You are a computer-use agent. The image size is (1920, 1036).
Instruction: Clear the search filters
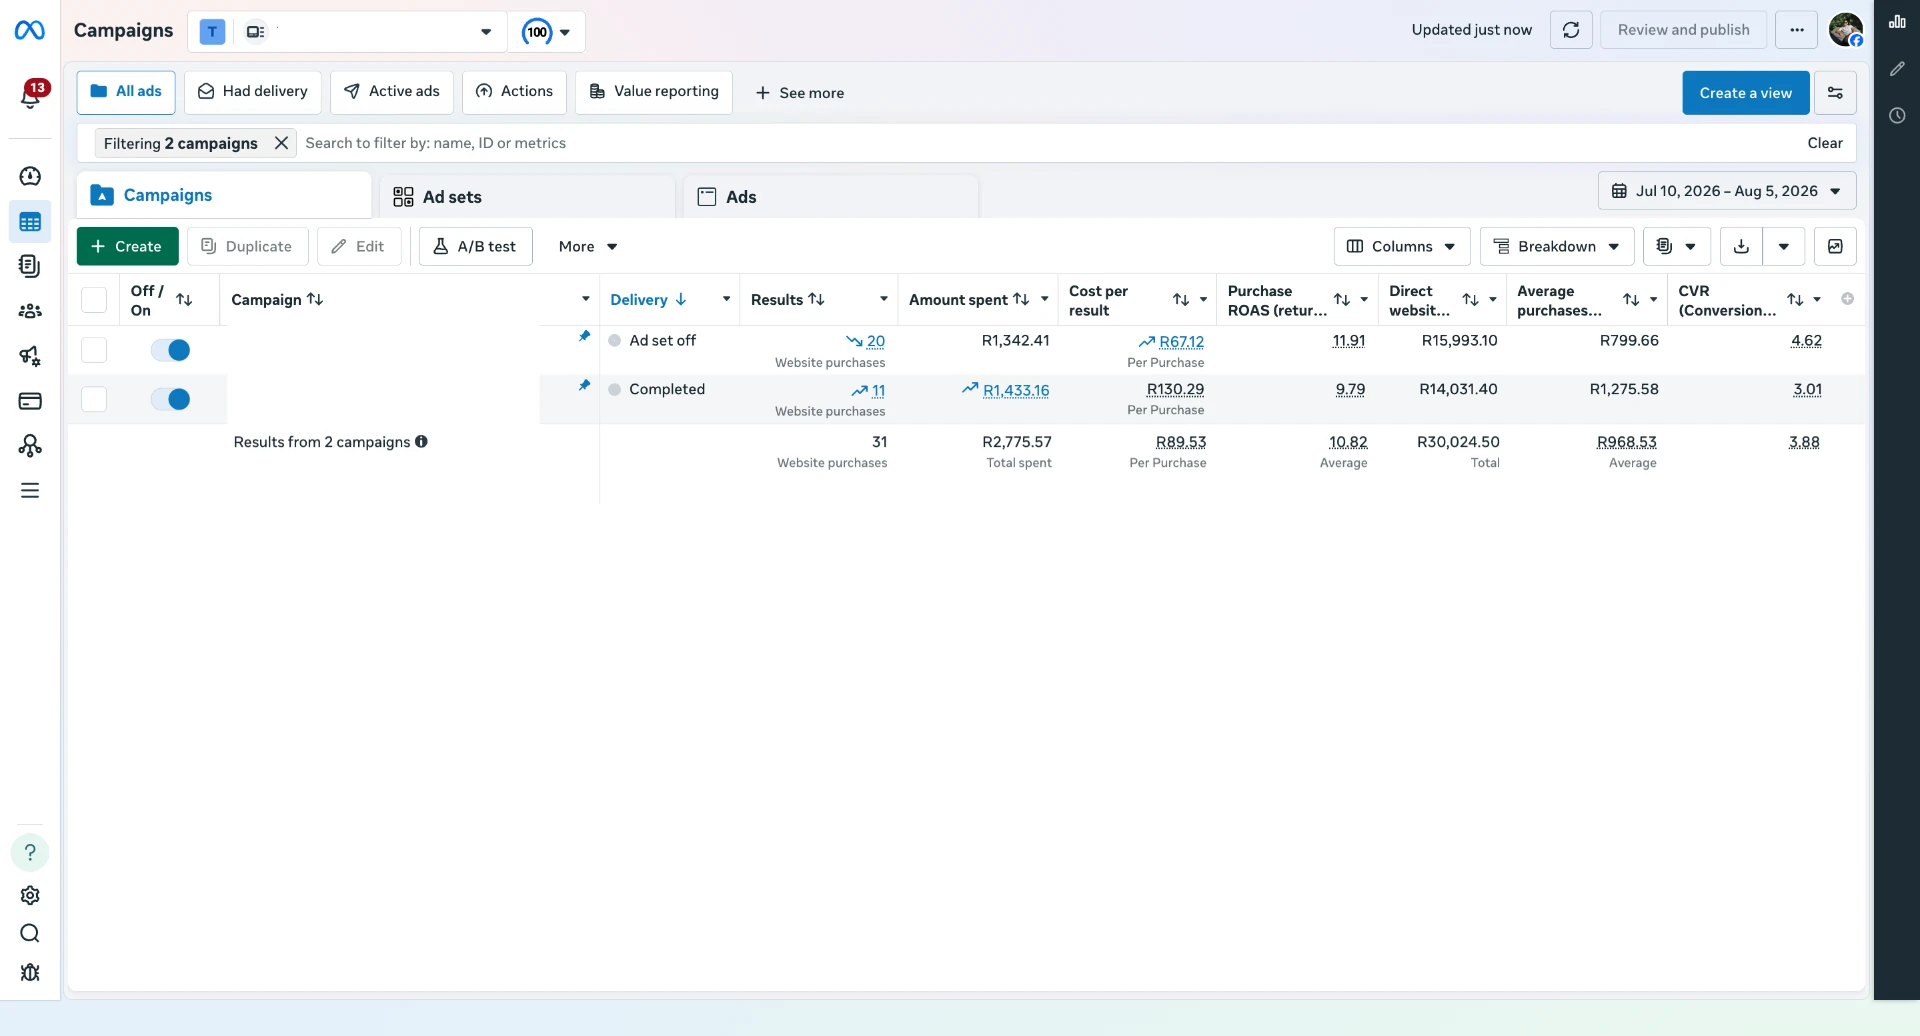point(1825,143)
